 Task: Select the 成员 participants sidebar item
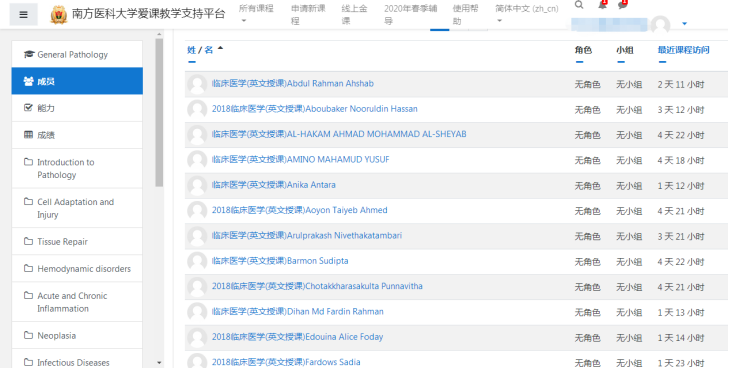click(77, 81)
